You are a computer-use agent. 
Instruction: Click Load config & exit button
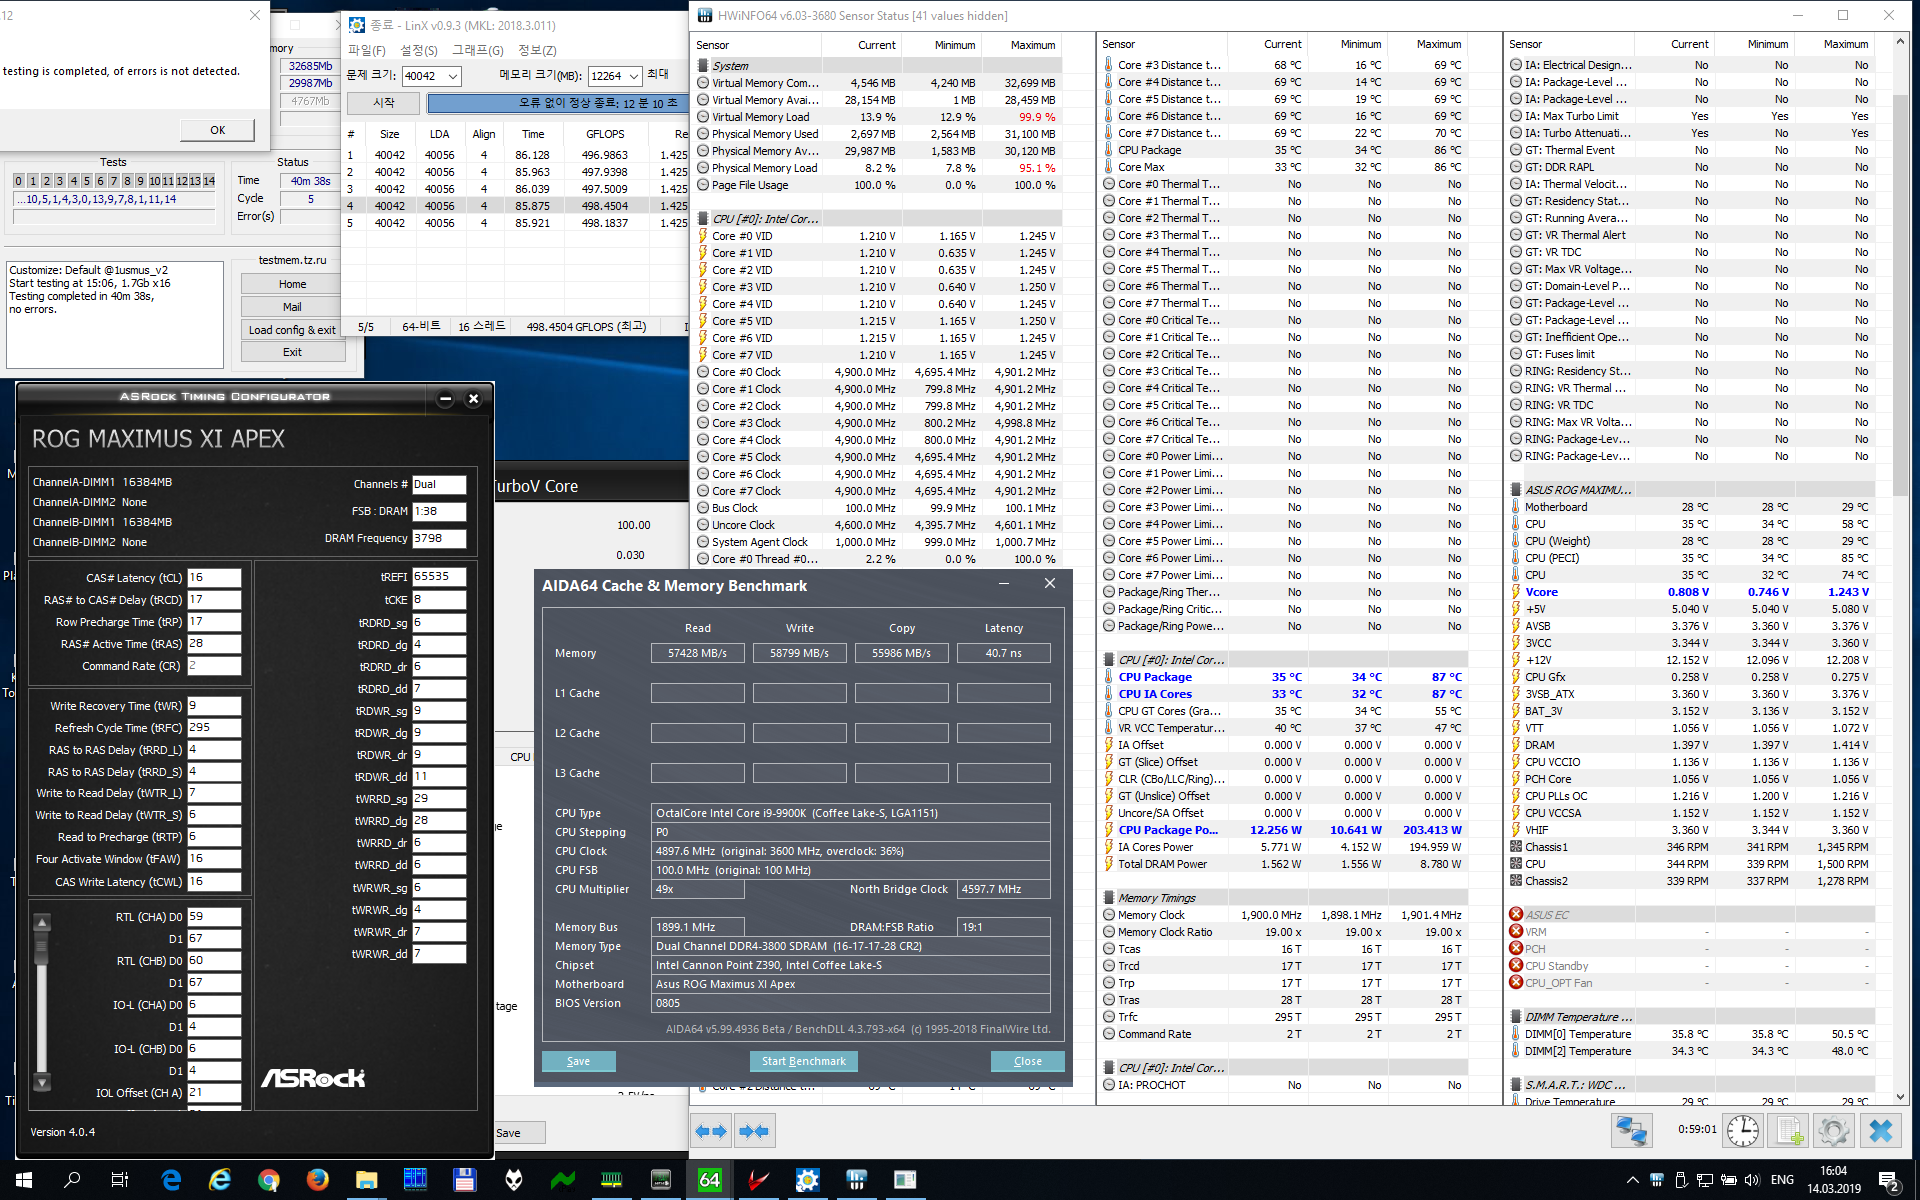(x=292, y=330)
